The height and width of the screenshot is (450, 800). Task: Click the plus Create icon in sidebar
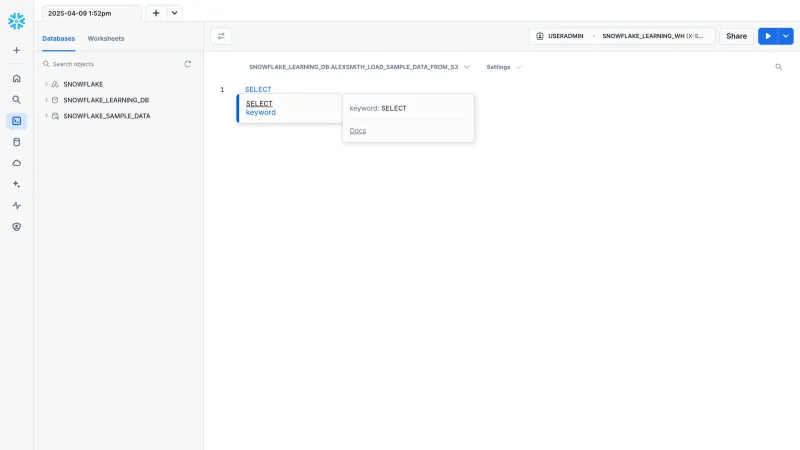(16, 51)
